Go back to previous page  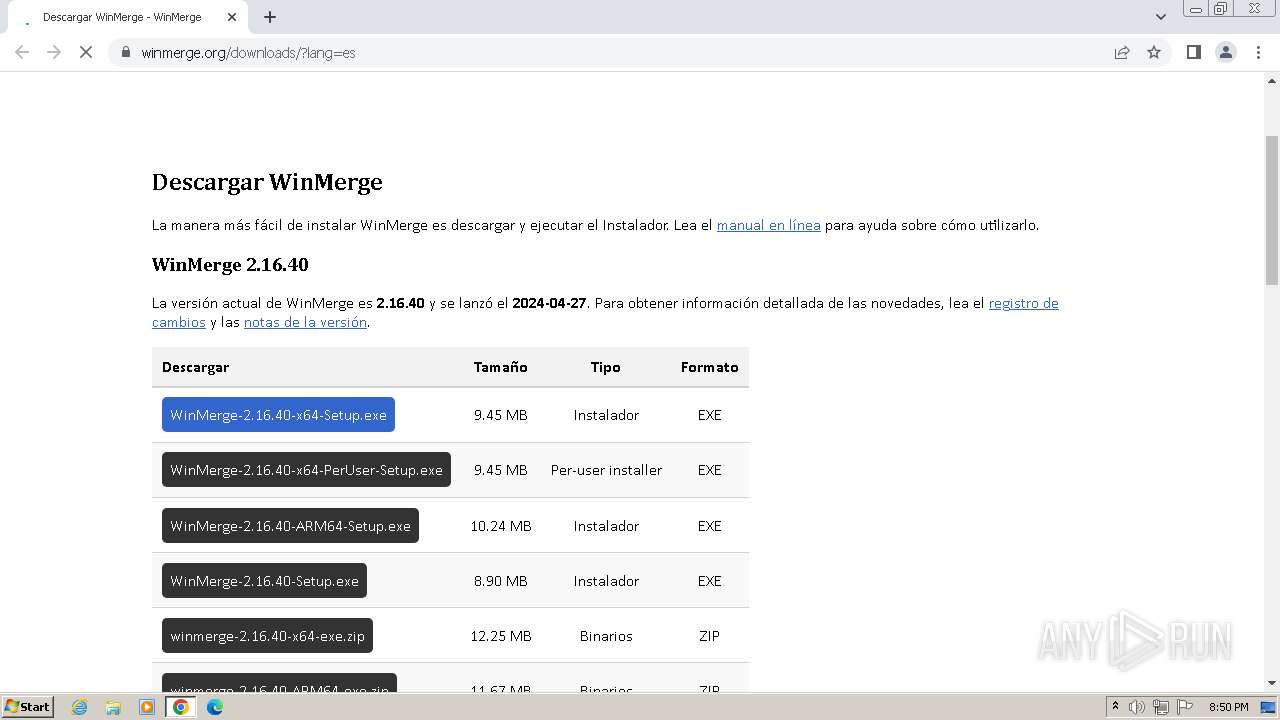22,52
